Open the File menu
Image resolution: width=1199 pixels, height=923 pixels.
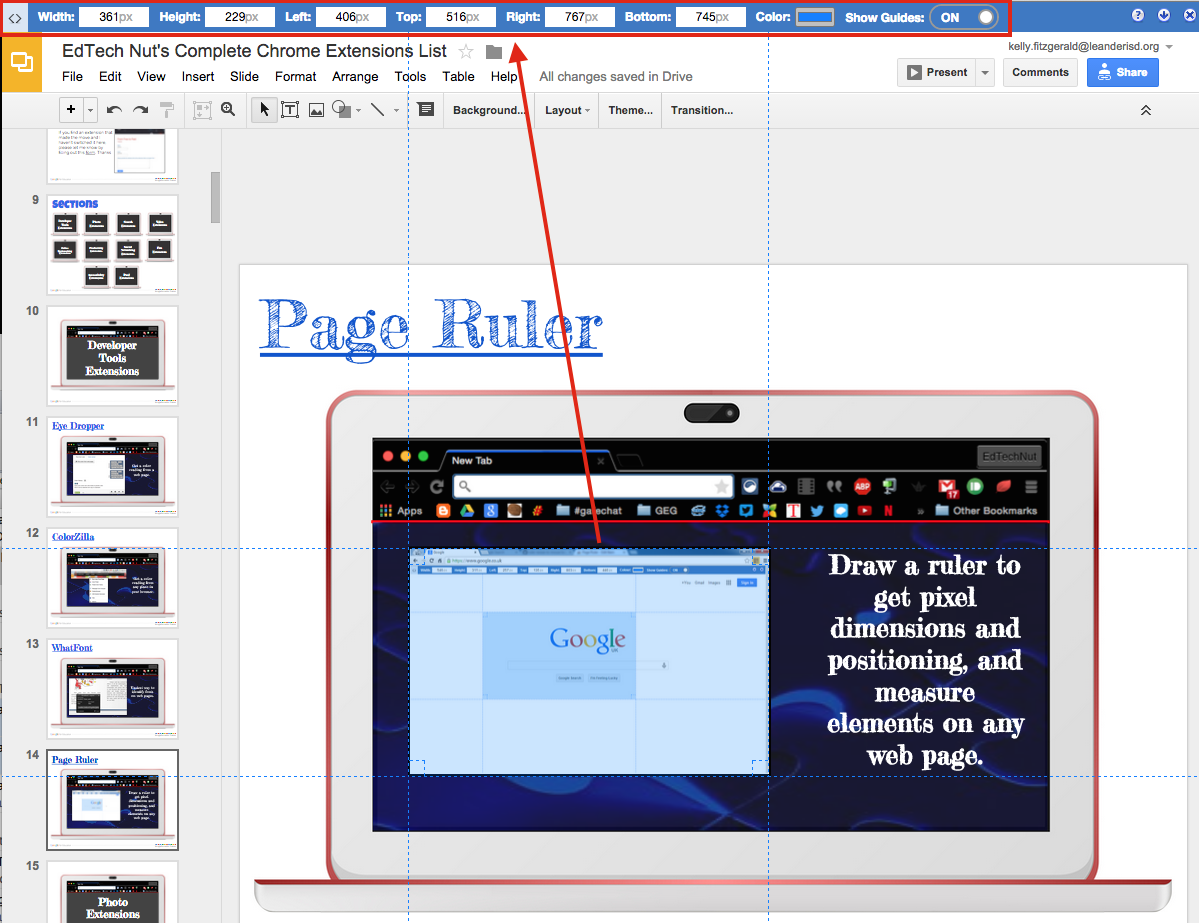coord(72,76)
